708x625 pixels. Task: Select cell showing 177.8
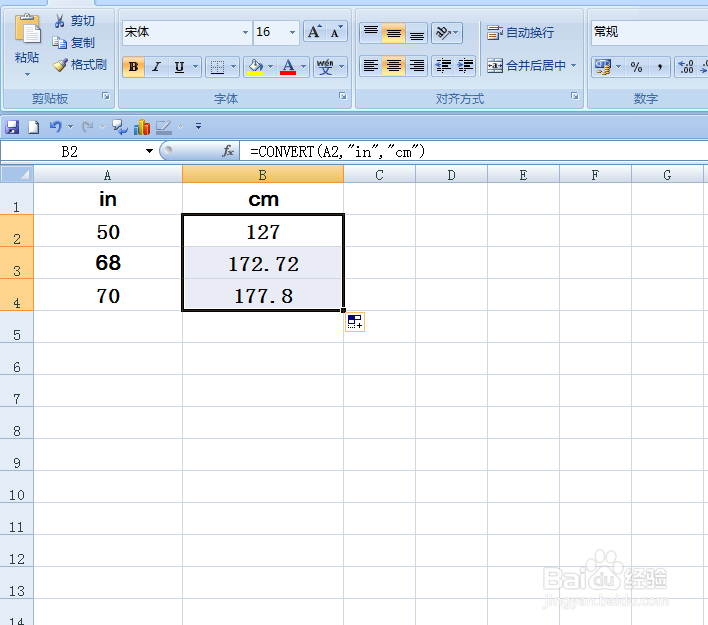(x=263, y=295)
